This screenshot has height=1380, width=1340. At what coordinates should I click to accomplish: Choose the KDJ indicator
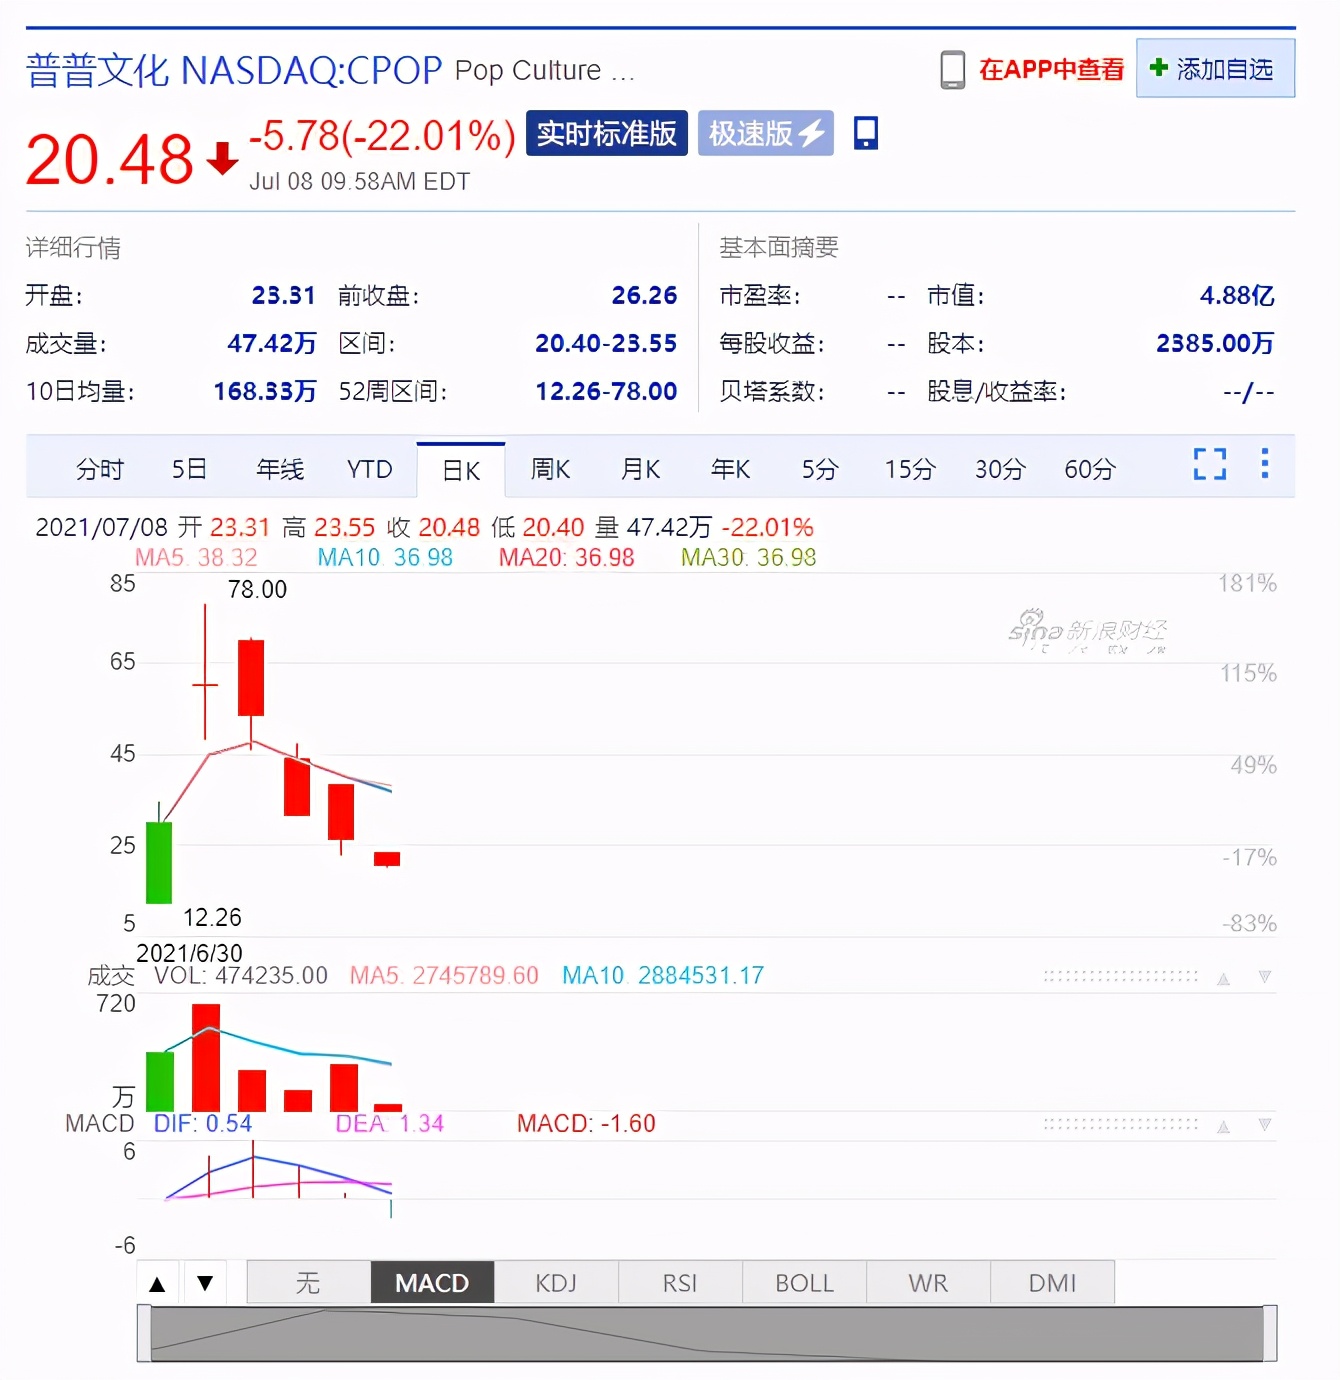coord(556,1282)
